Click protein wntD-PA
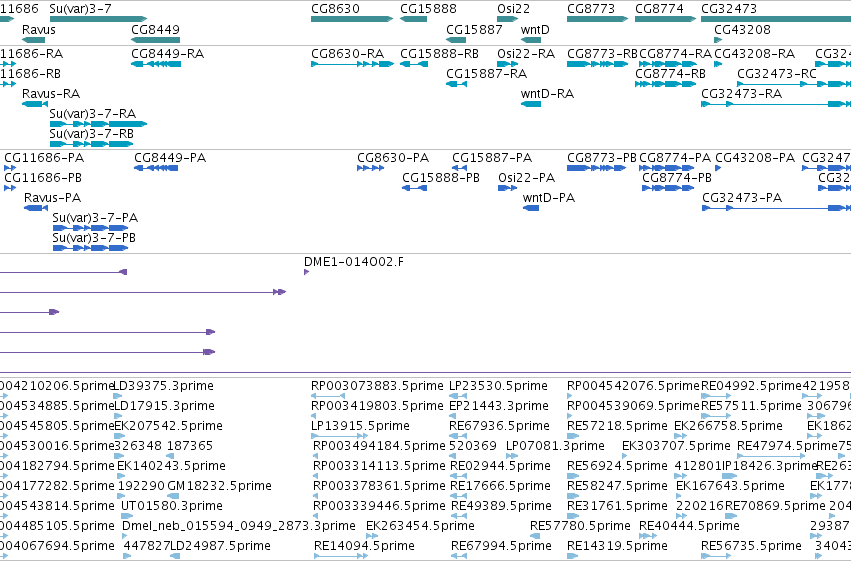Image resolution: width=851 pixels, height=561 pixels. click(549, 198)
